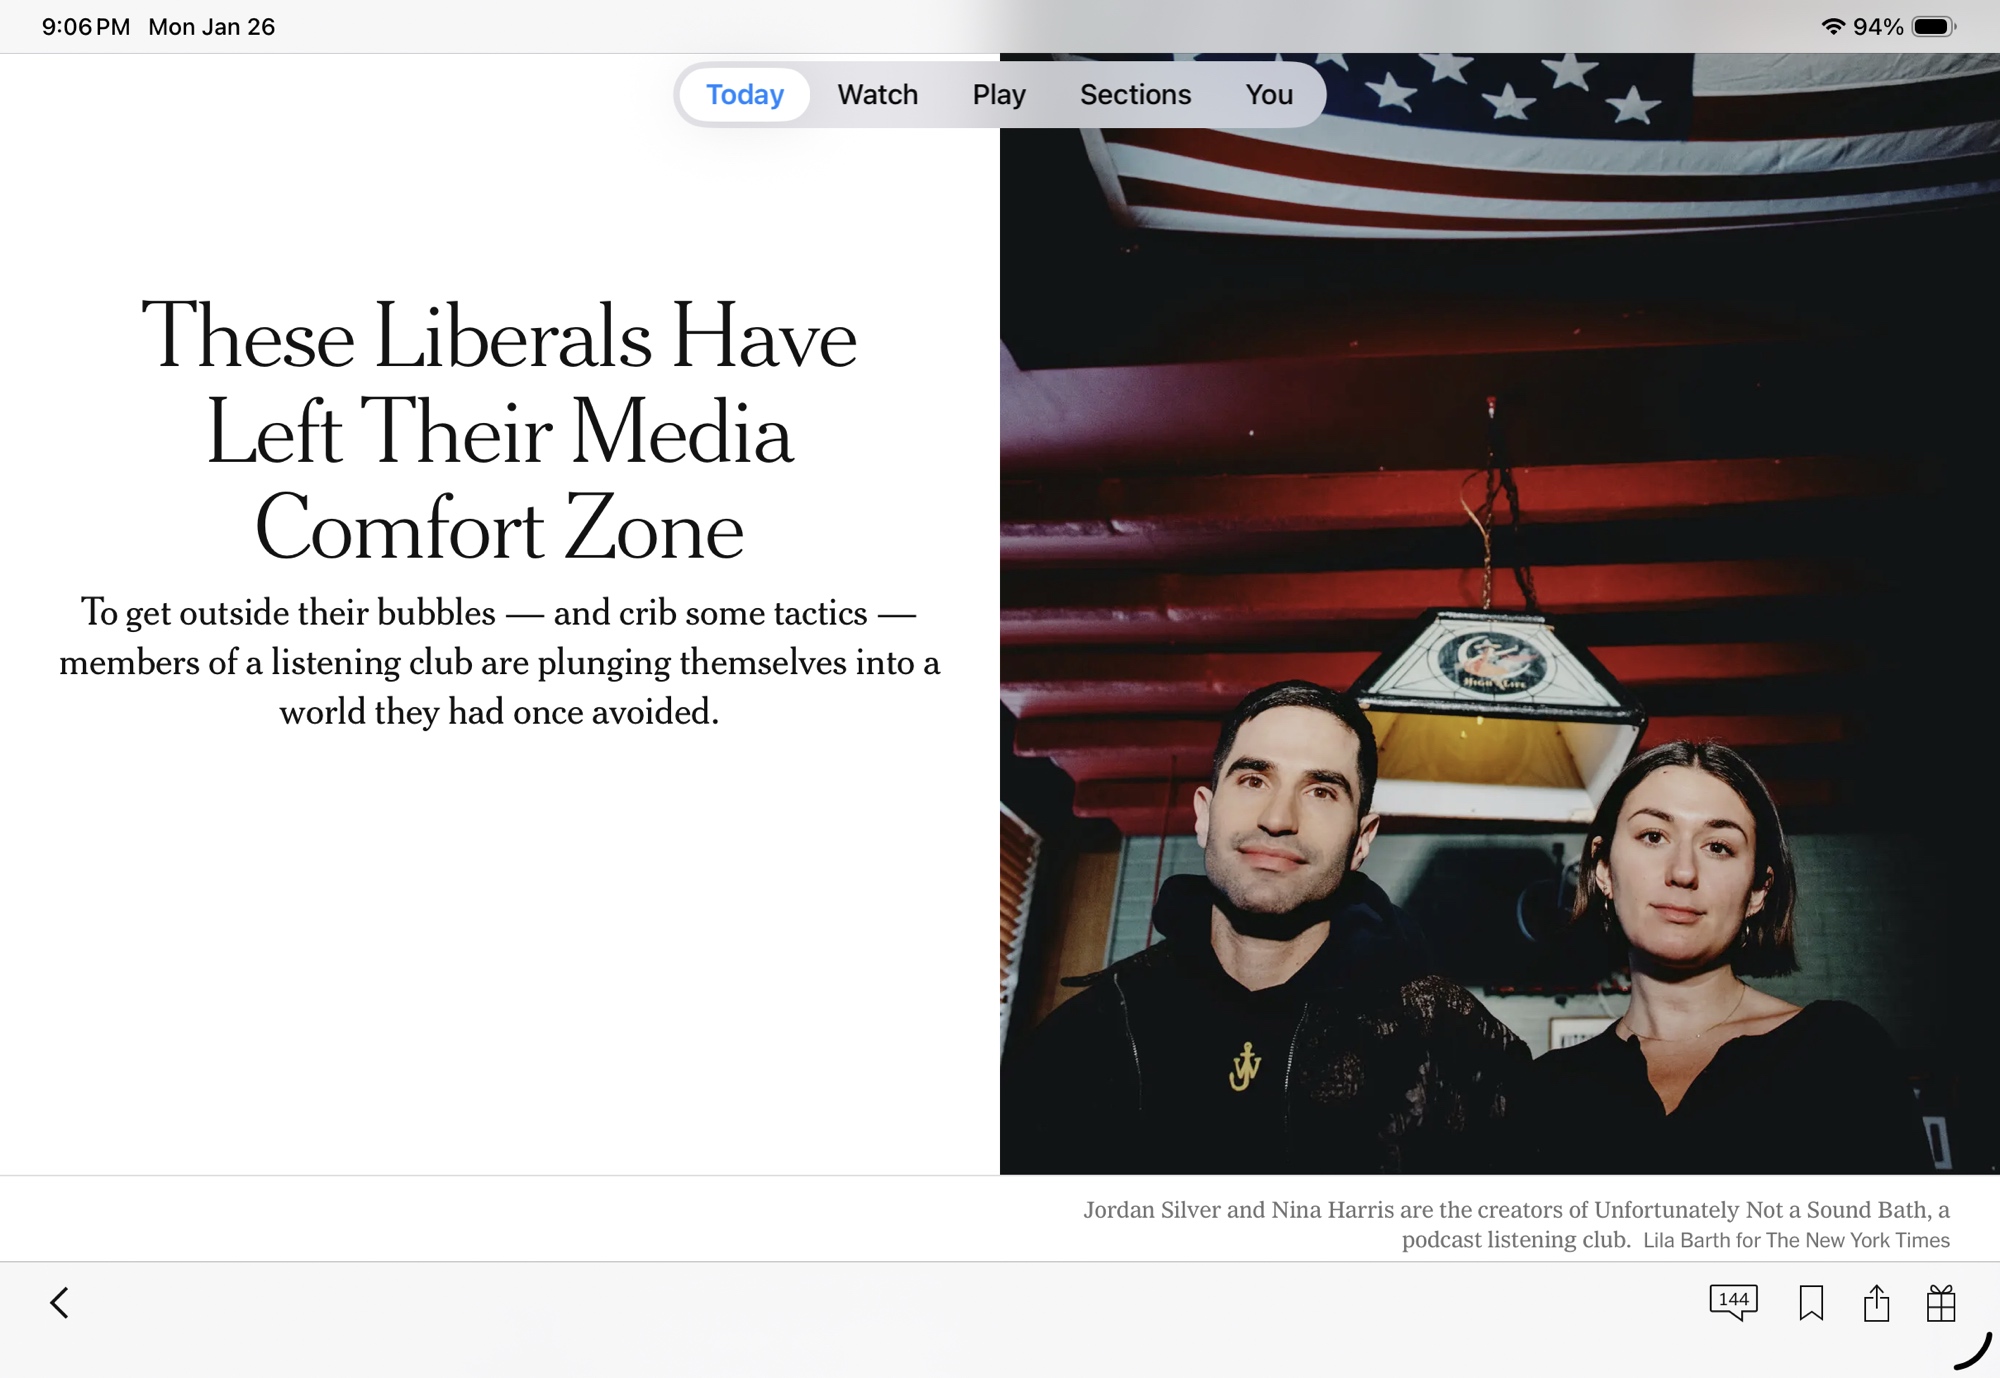Tap the Lila Barth photo credit

click(1796, 1241)
